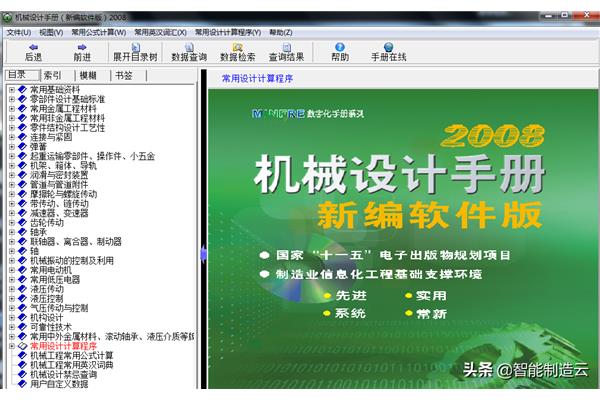Image resolution: width=600 pixels, height=400 pixels.
Task: Select 机械工程常用英汉词典 entry
Action: coord(72,365)
